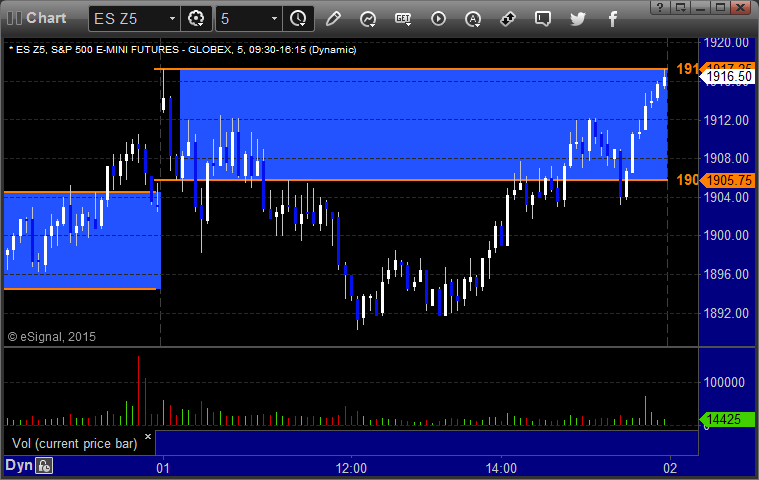Click the 1920.00 price axis label
The width and height of the screenshot is (759, 480).
click(x=726, y=43)
